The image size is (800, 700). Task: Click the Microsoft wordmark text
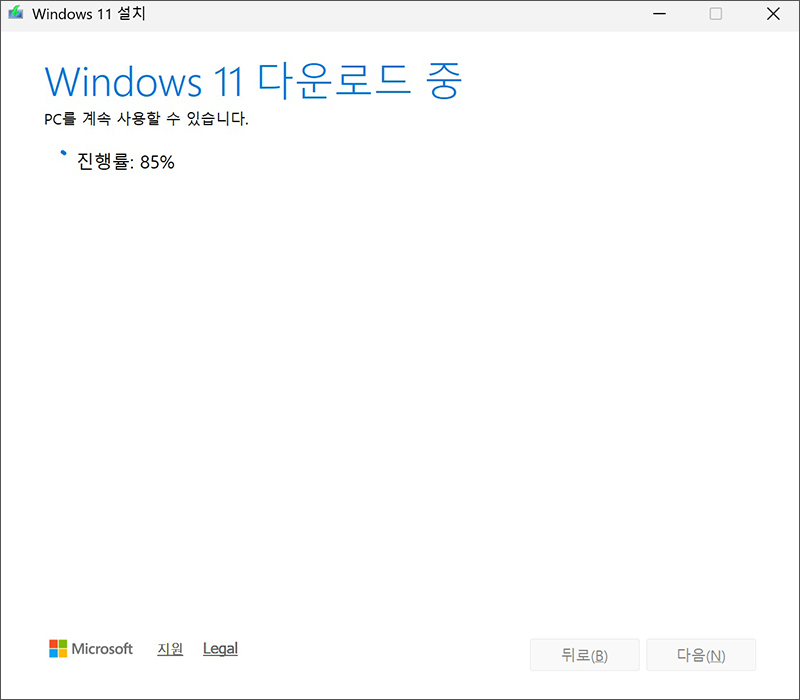tap(102, 649)
